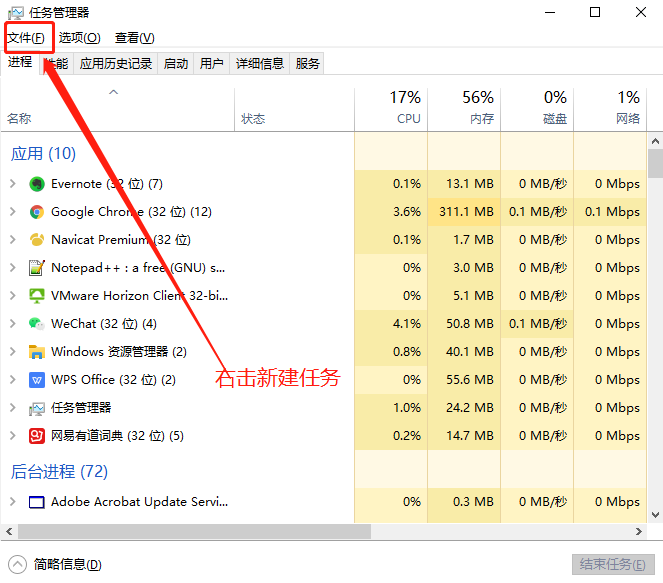This screenshot has height=583, width=663.
Task: Expand the 任务管理器 process row
Action: click(x=13, y=408)
